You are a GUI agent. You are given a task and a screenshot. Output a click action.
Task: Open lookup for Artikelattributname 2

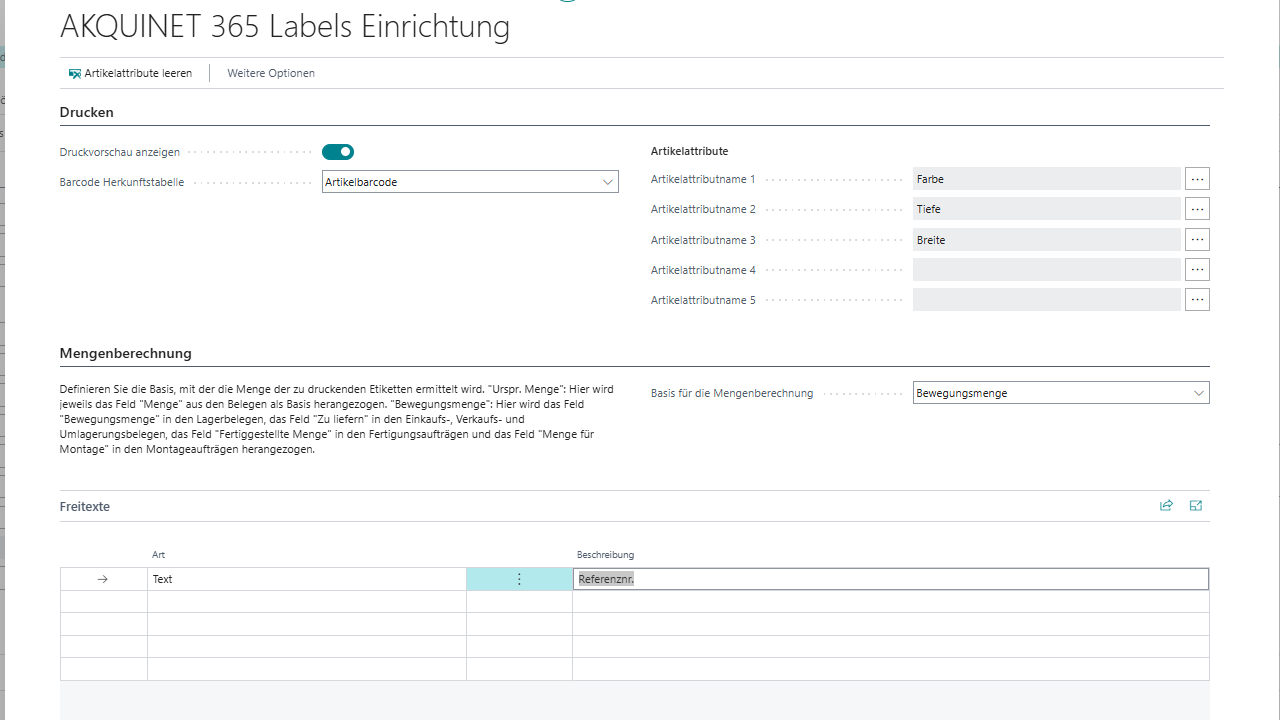click(1197, 209)
